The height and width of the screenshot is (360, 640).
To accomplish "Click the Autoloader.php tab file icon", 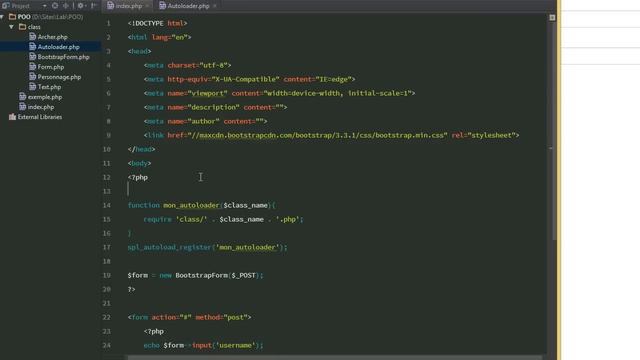I will click(x=162, y=5).
